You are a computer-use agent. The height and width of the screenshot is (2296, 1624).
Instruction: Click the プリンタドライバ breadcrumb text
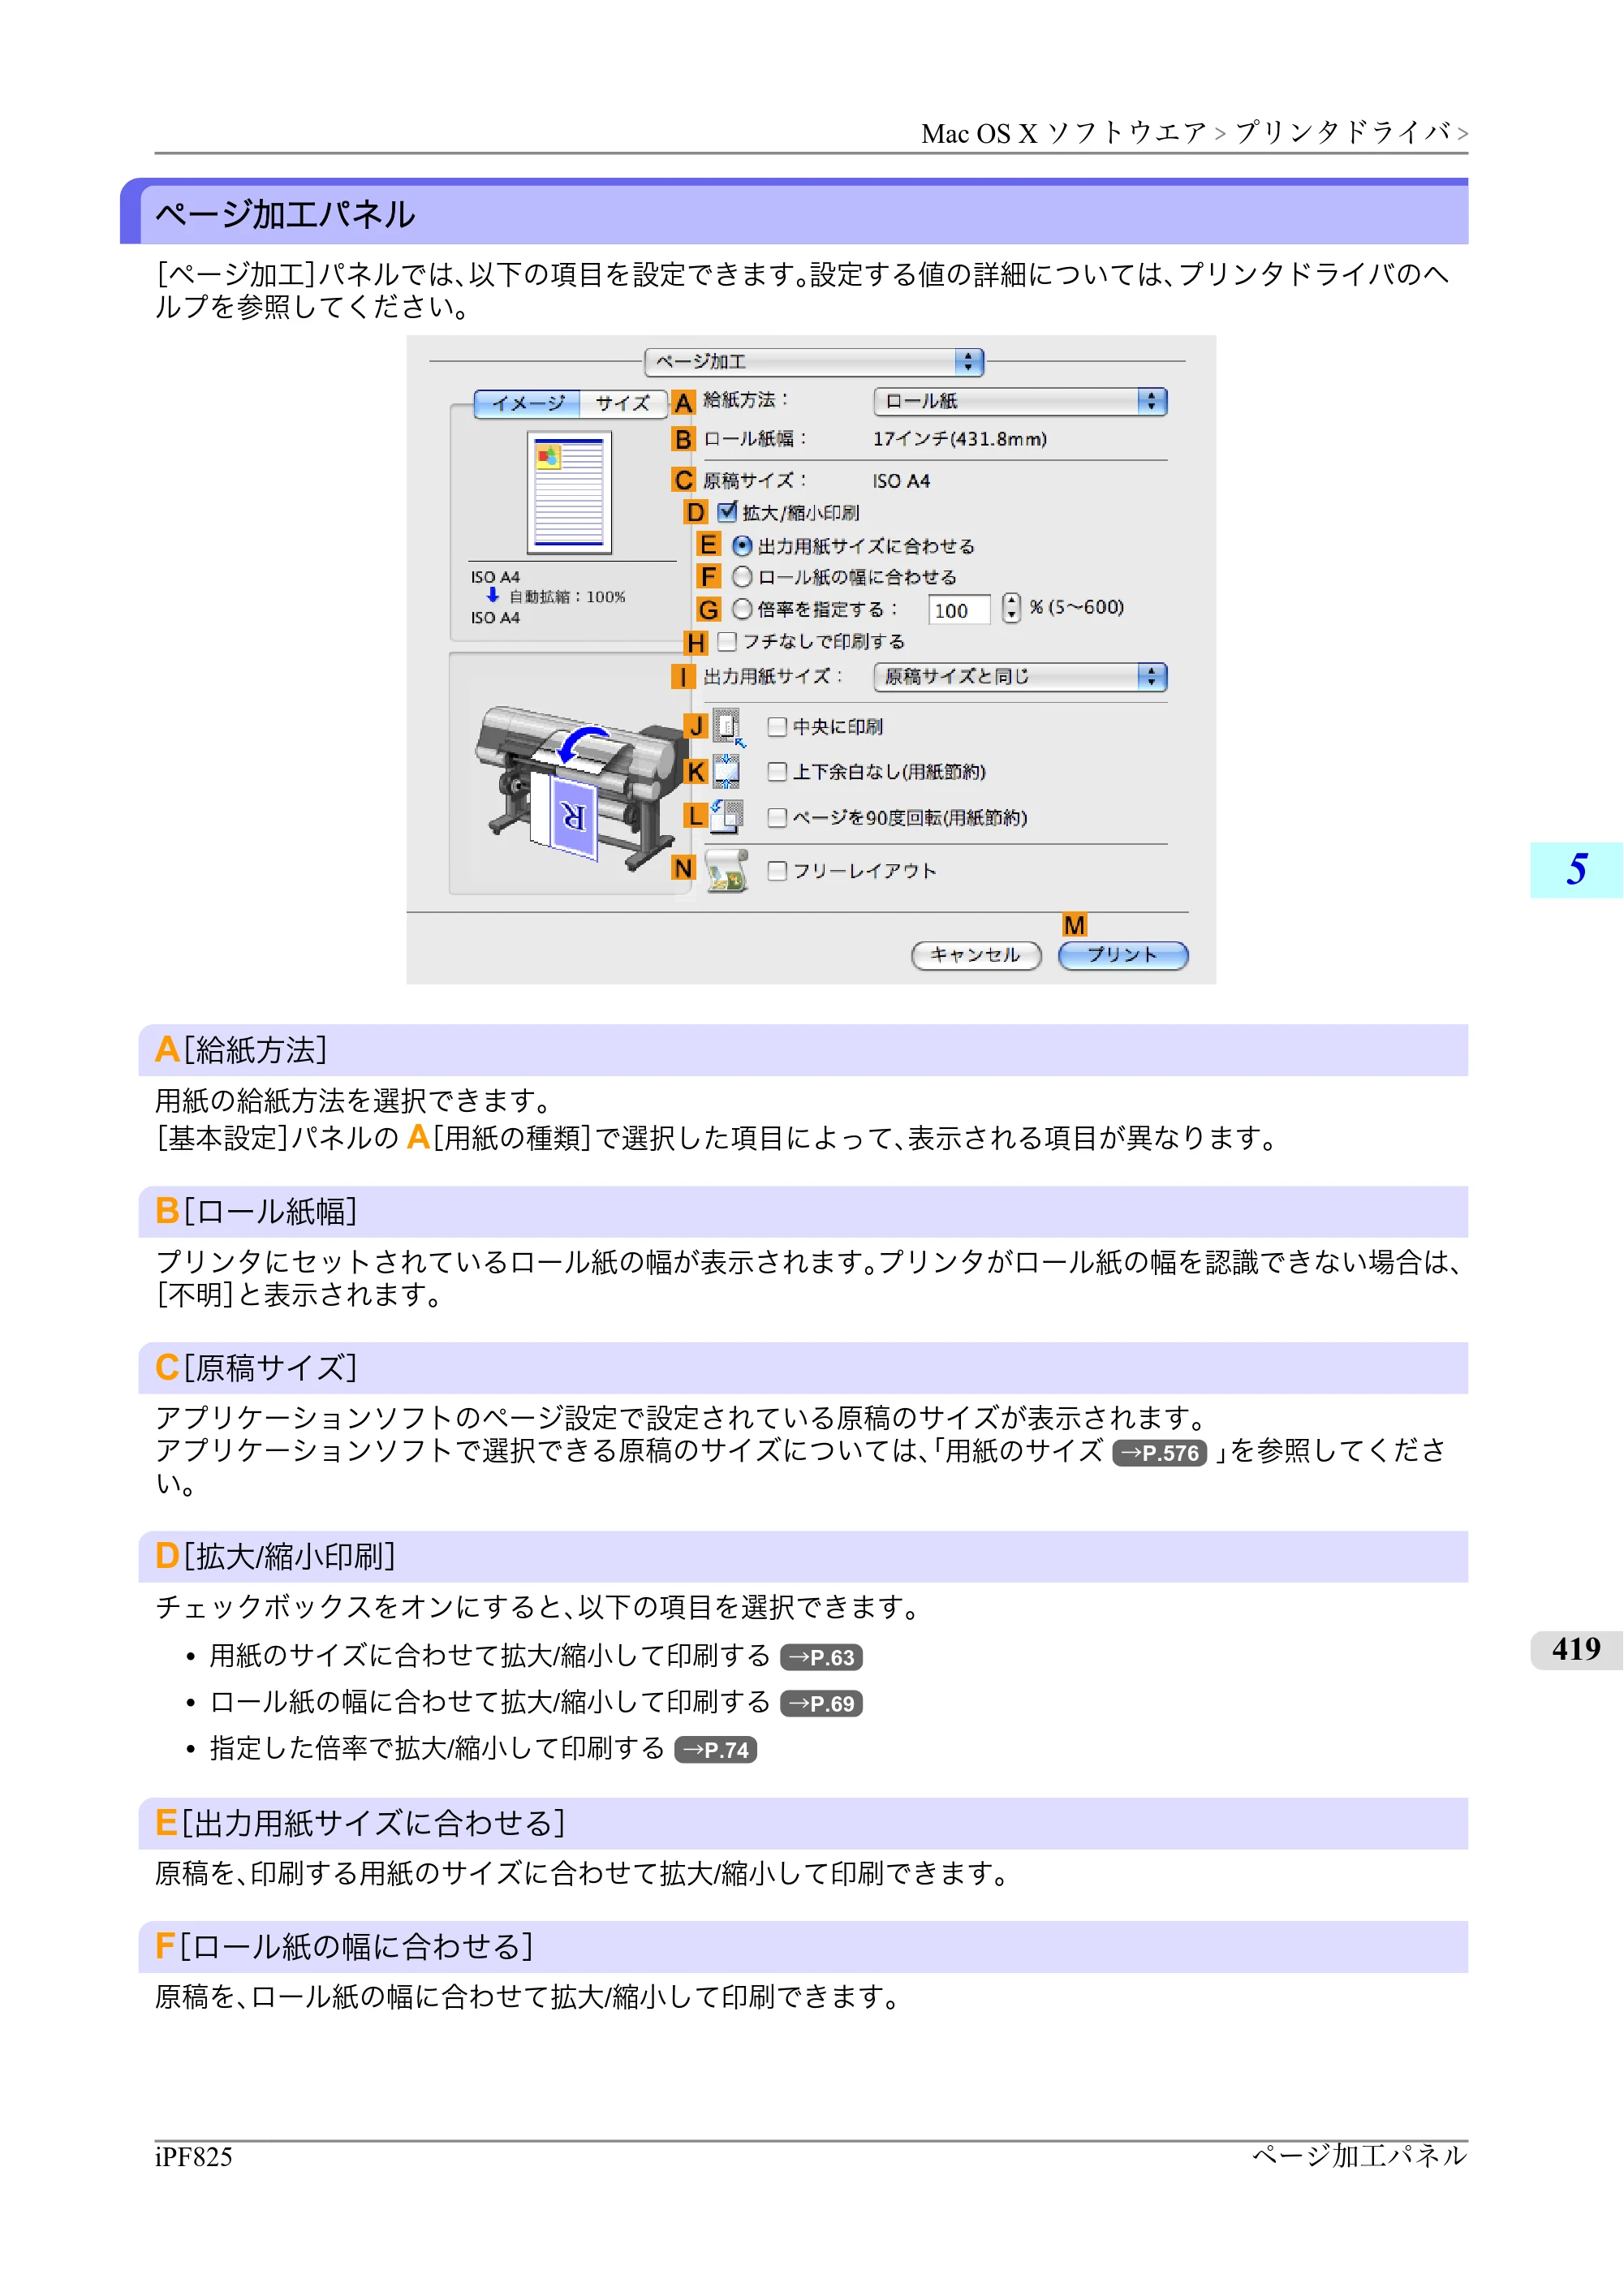(x=1343, y=132)
